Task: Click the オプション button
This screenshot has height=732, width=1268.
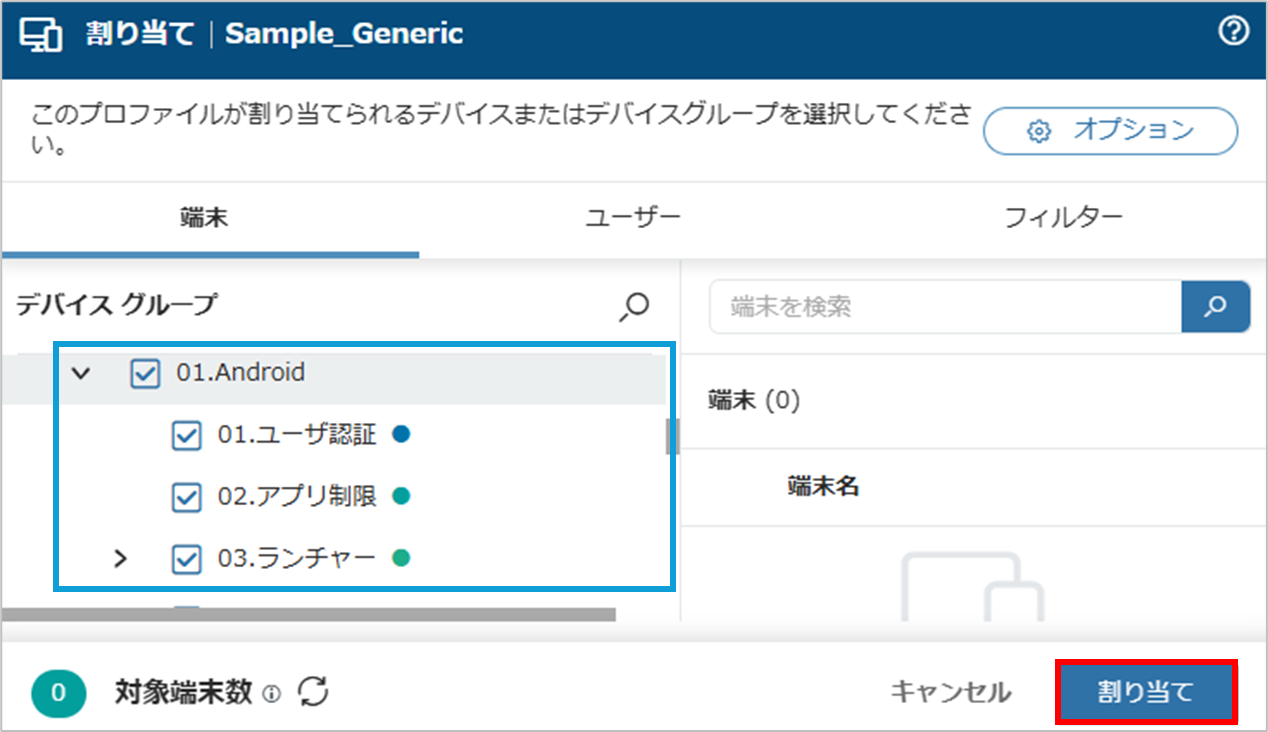Action: pyautogui.click(x=1110, y=130)
